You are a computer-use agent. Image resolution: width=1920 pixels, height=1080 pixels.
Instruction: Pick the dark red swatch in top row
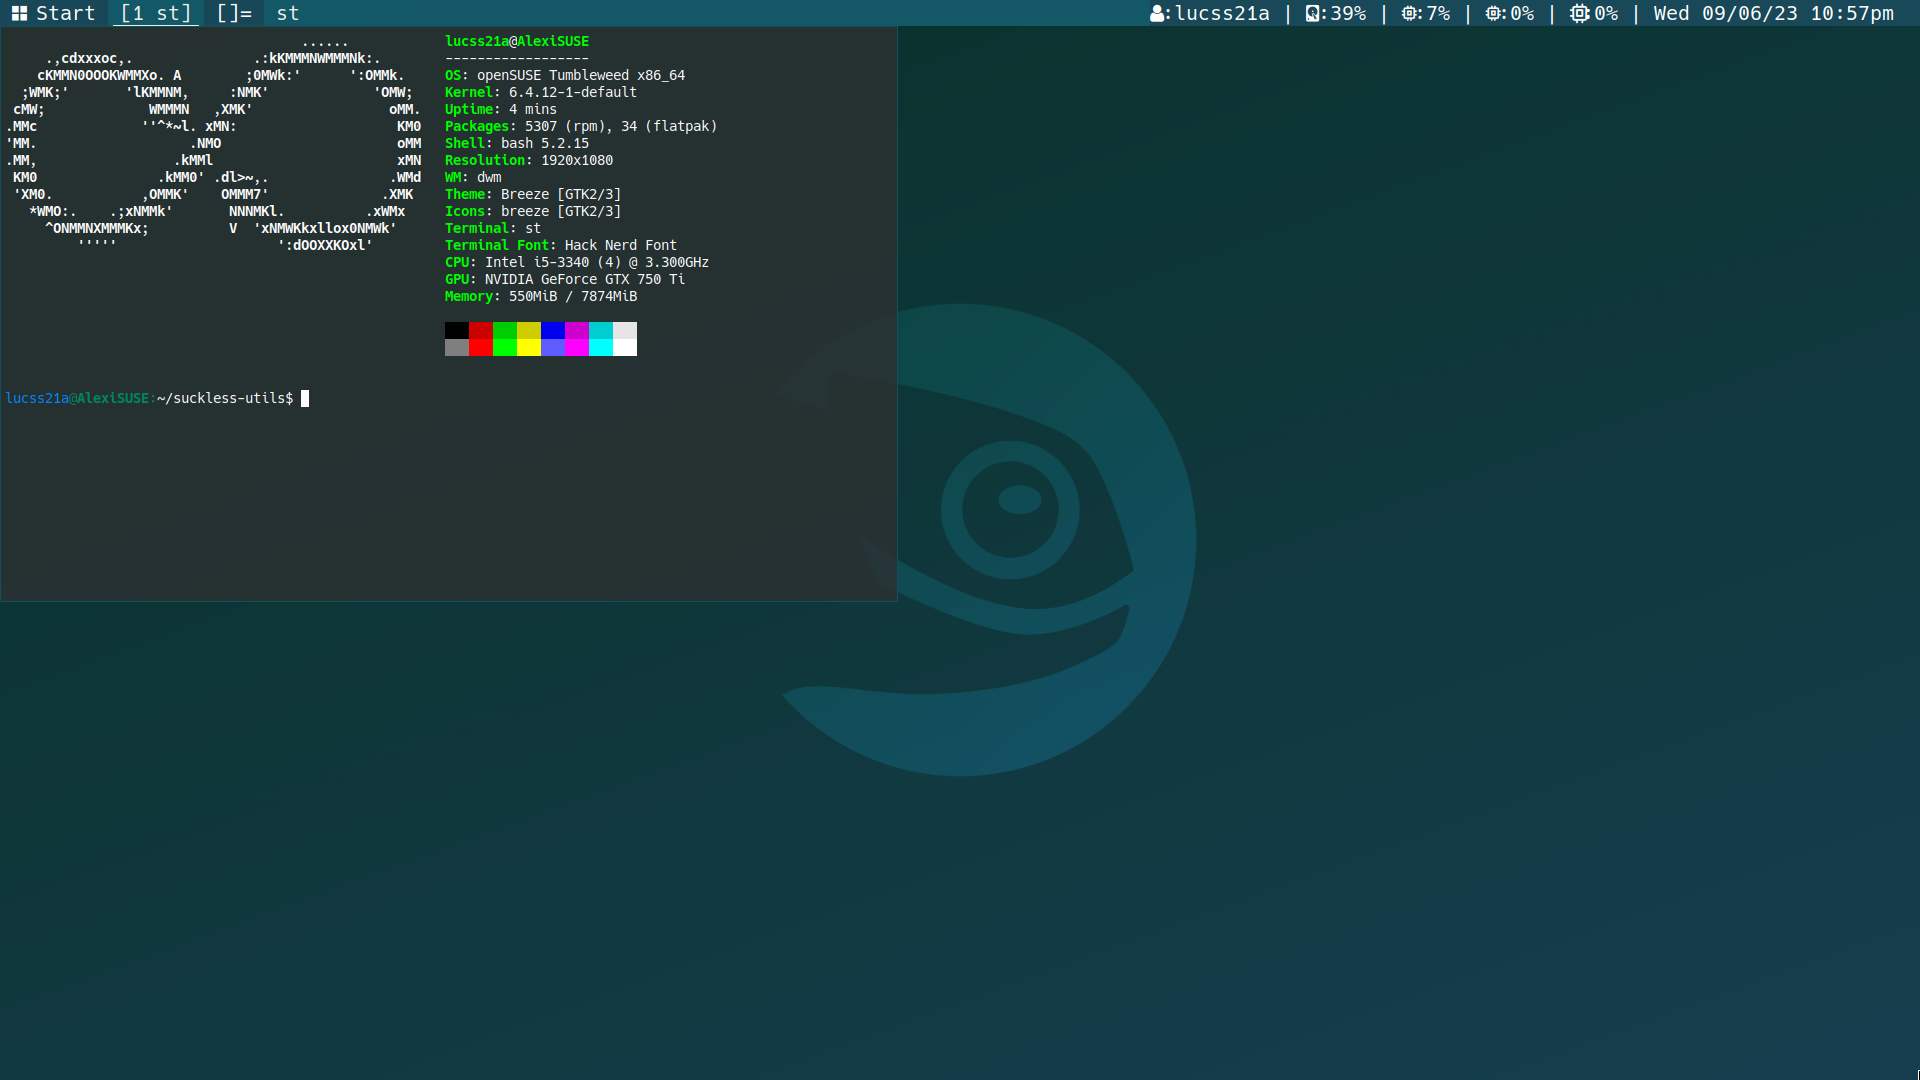481,330
